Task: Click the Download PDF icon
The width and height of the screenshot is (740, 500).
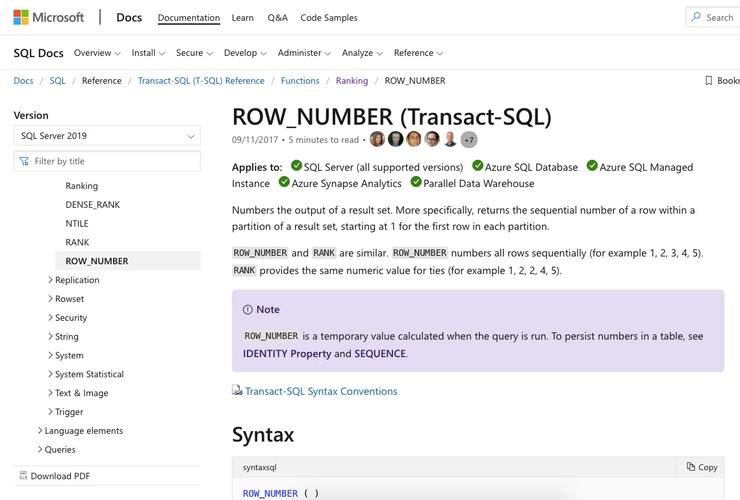Action: point(23,475)
